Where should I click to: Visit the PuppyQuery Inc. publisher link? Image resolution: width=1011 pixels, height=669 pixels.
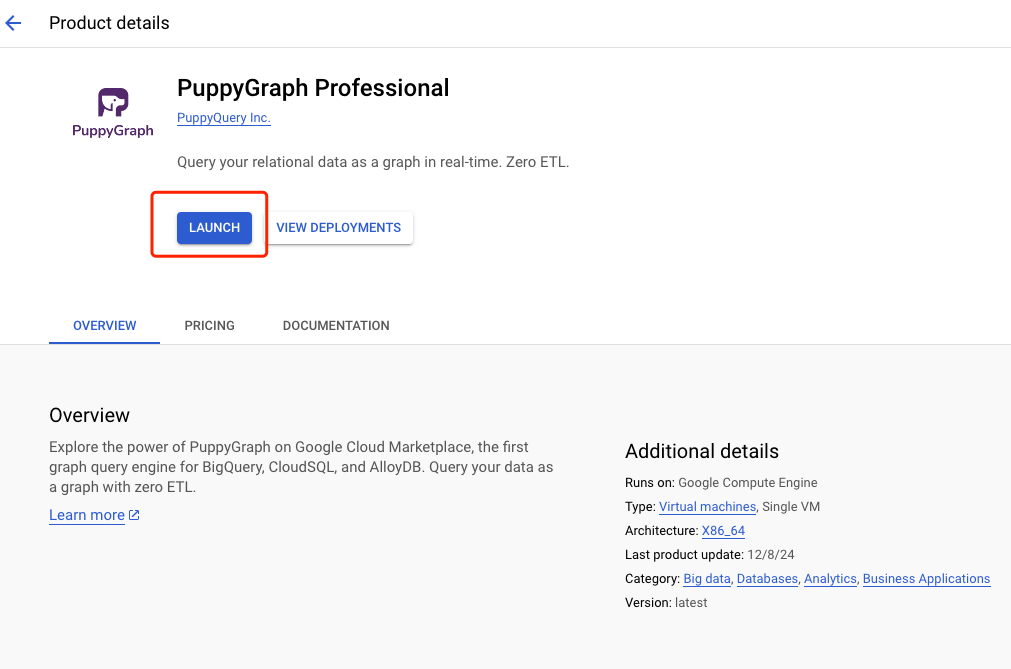(224, 118)
